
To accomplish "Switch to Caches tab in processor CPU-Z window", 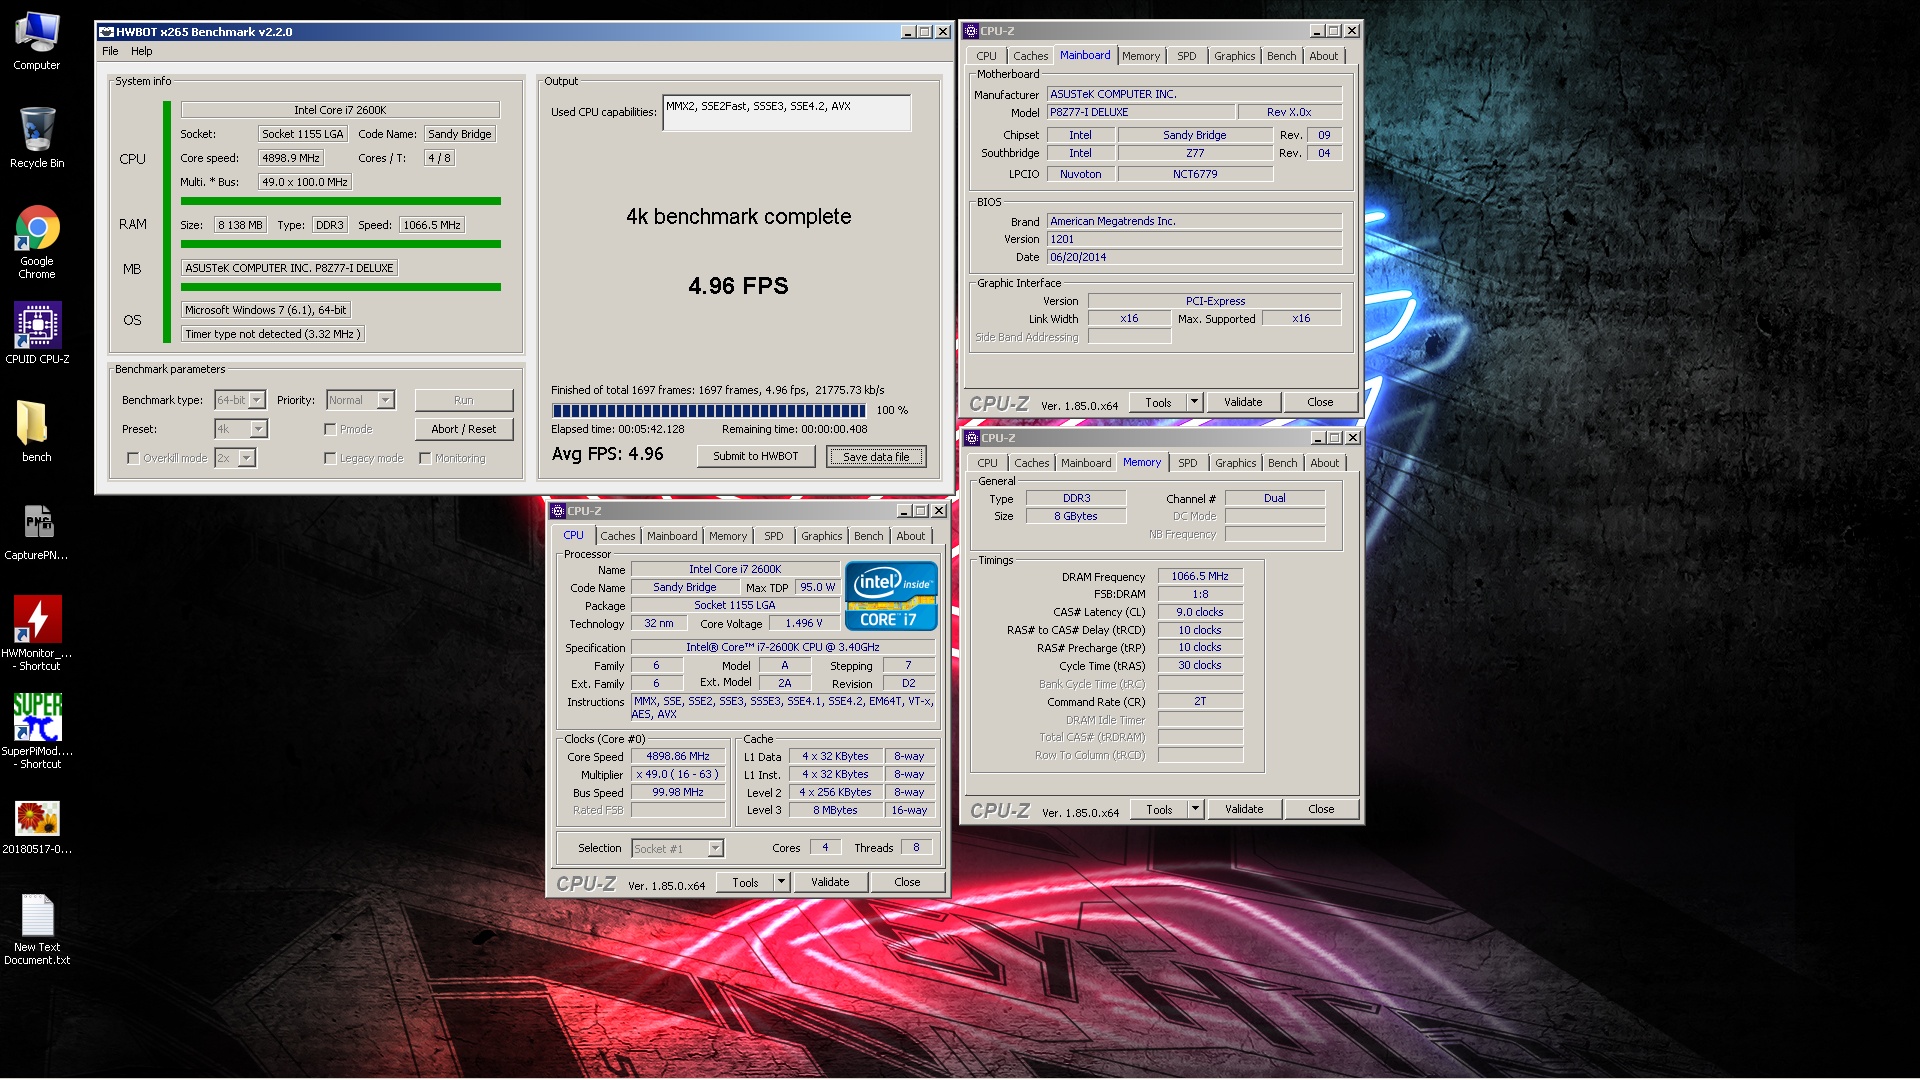I will [617, 536].
